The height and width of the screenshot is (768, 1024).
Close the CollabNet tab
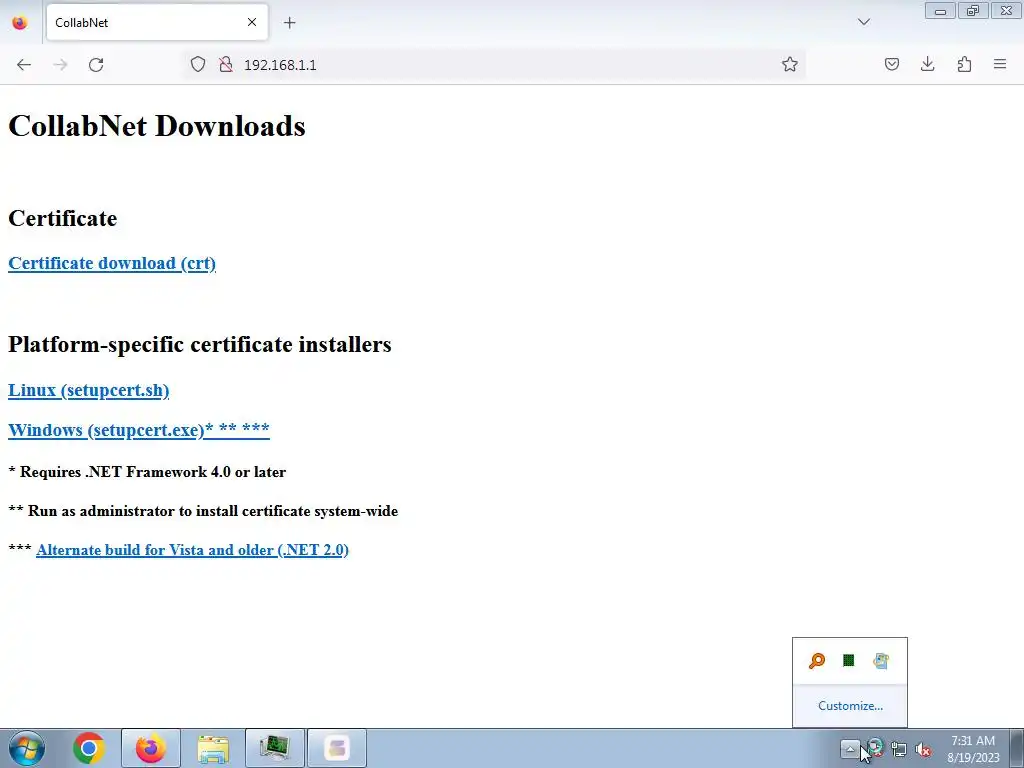[x=251, y=22]
